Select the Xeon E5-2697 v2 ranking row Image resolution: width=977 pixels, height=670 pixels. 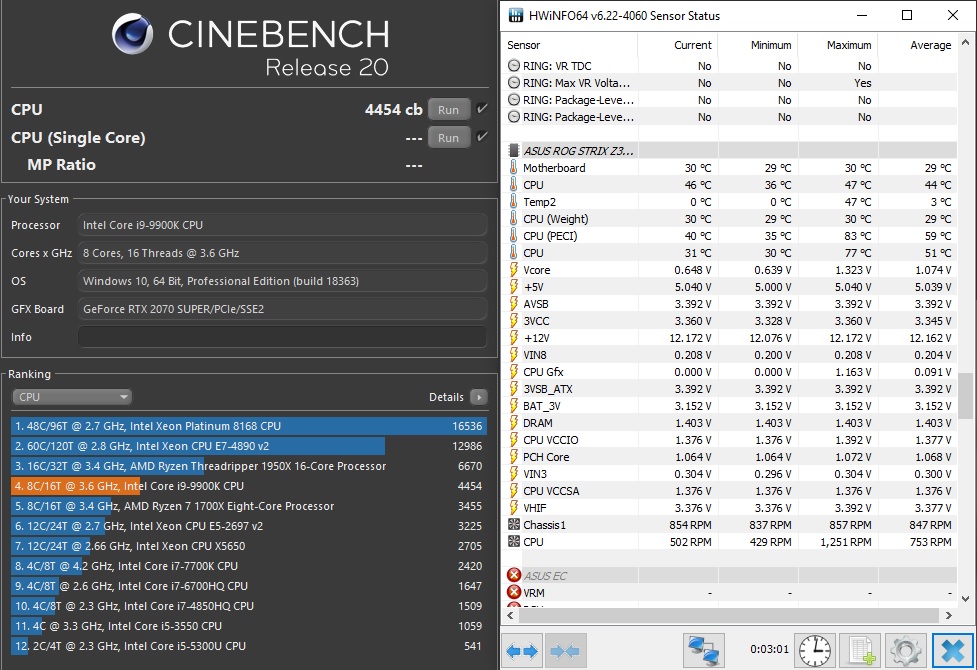click(249, 526)
